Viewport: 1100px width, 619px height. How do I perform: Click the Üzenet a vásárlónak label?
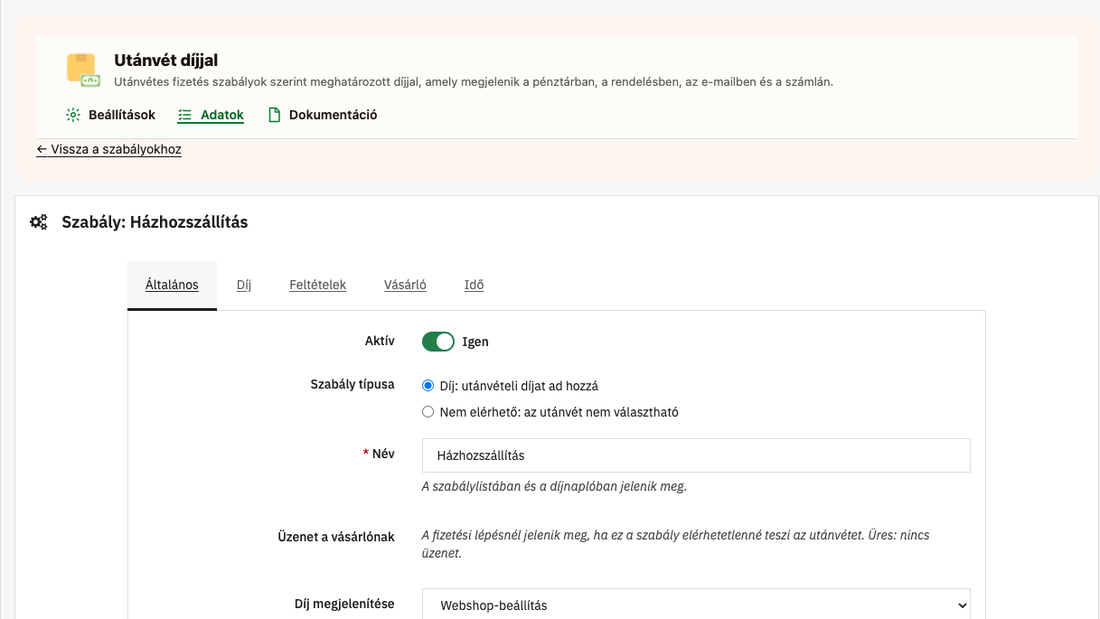(336, 537)
